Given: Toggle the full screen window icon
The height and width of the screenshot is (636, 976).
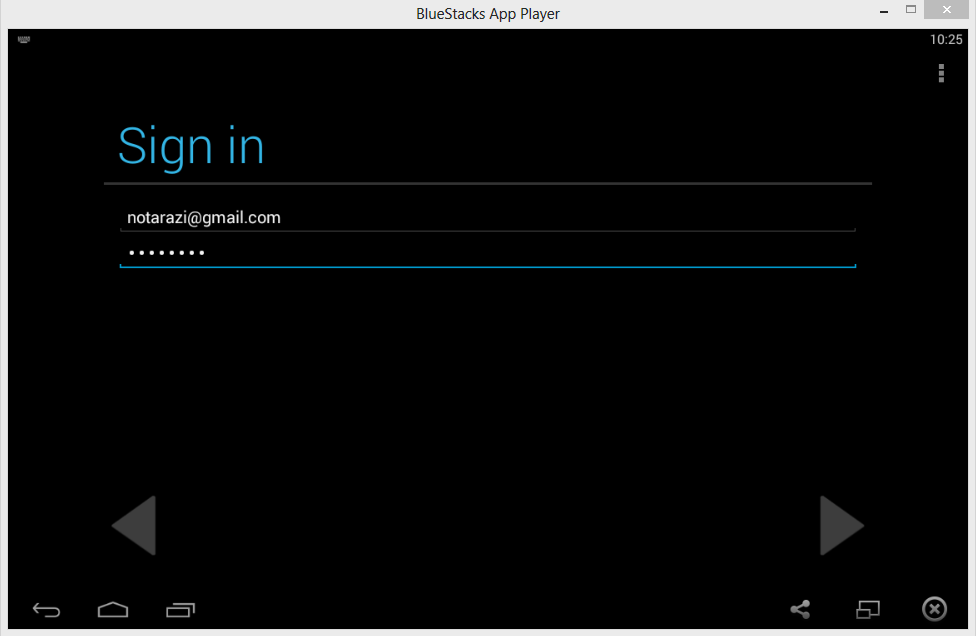Looking at the screenshot, I should (868, 609).
